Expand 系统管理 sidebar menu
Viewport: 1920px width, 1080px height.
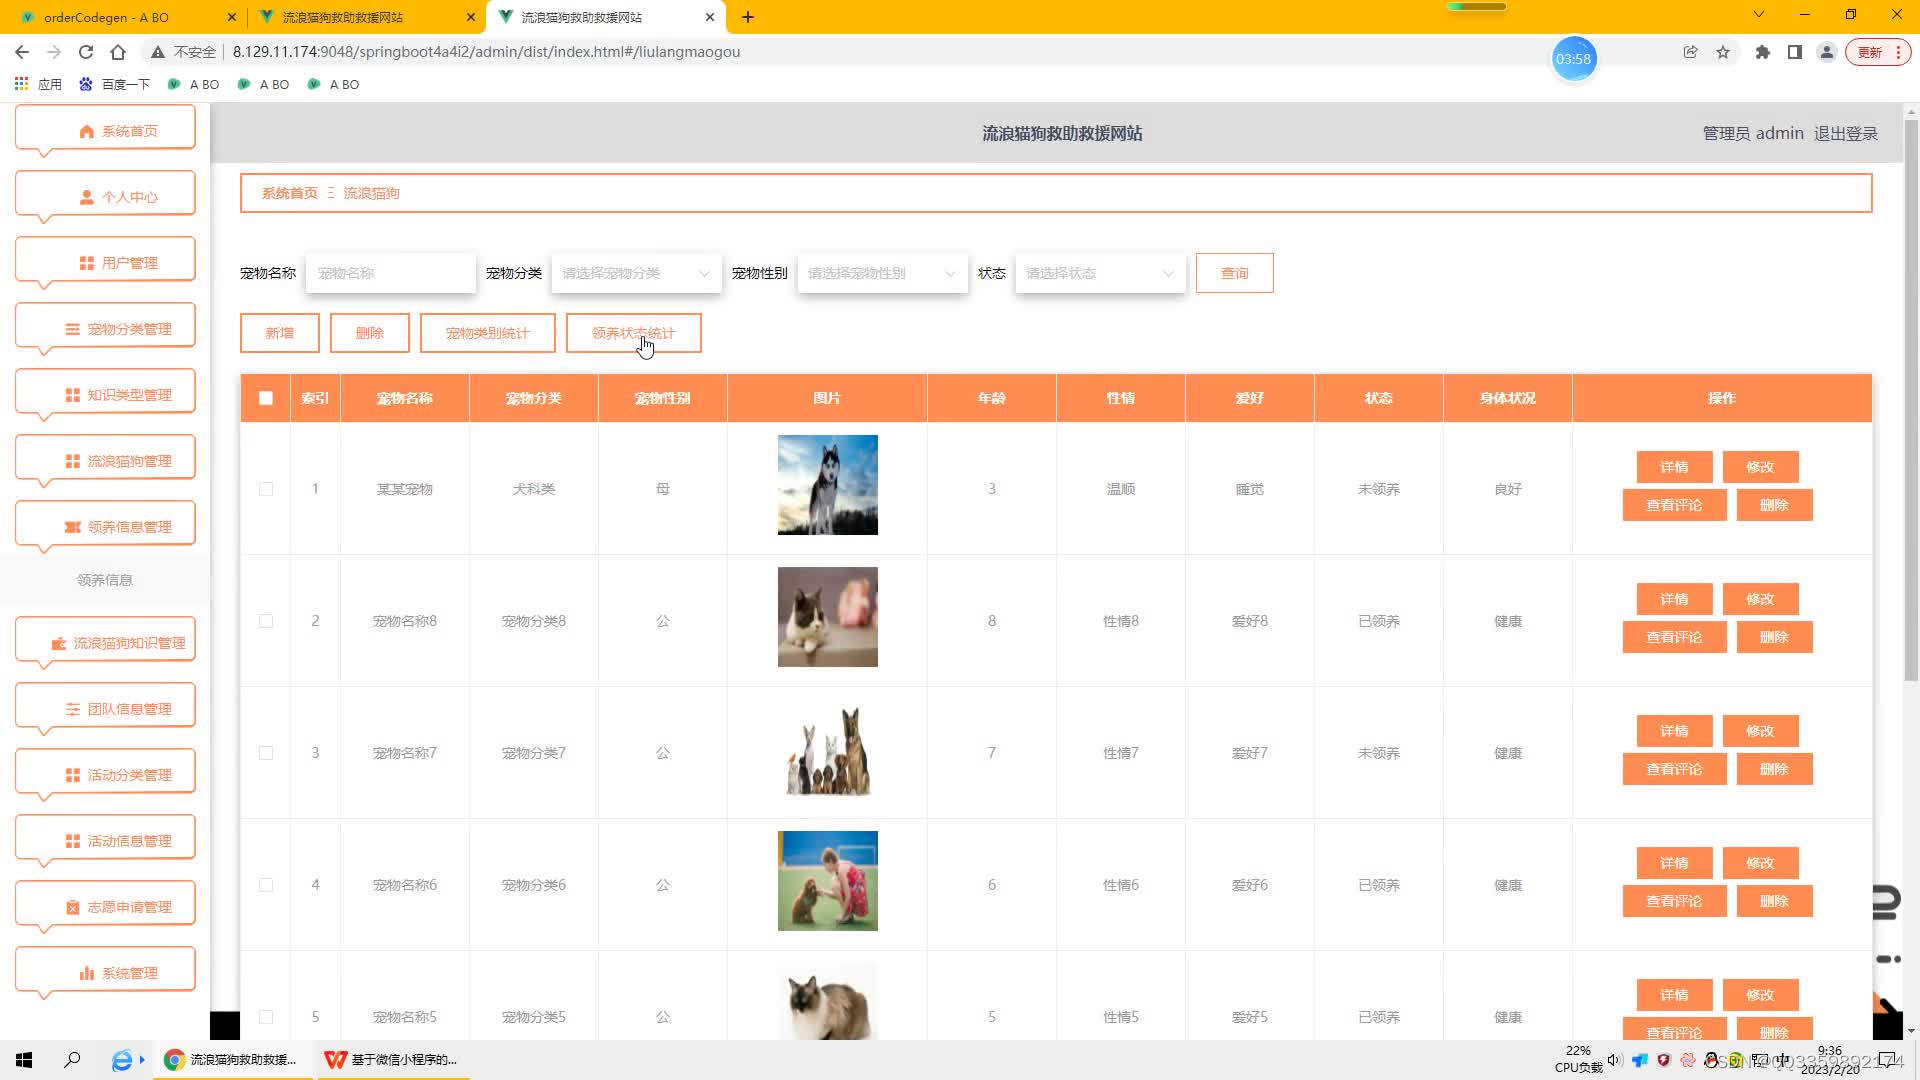click(x=105, y=972)
